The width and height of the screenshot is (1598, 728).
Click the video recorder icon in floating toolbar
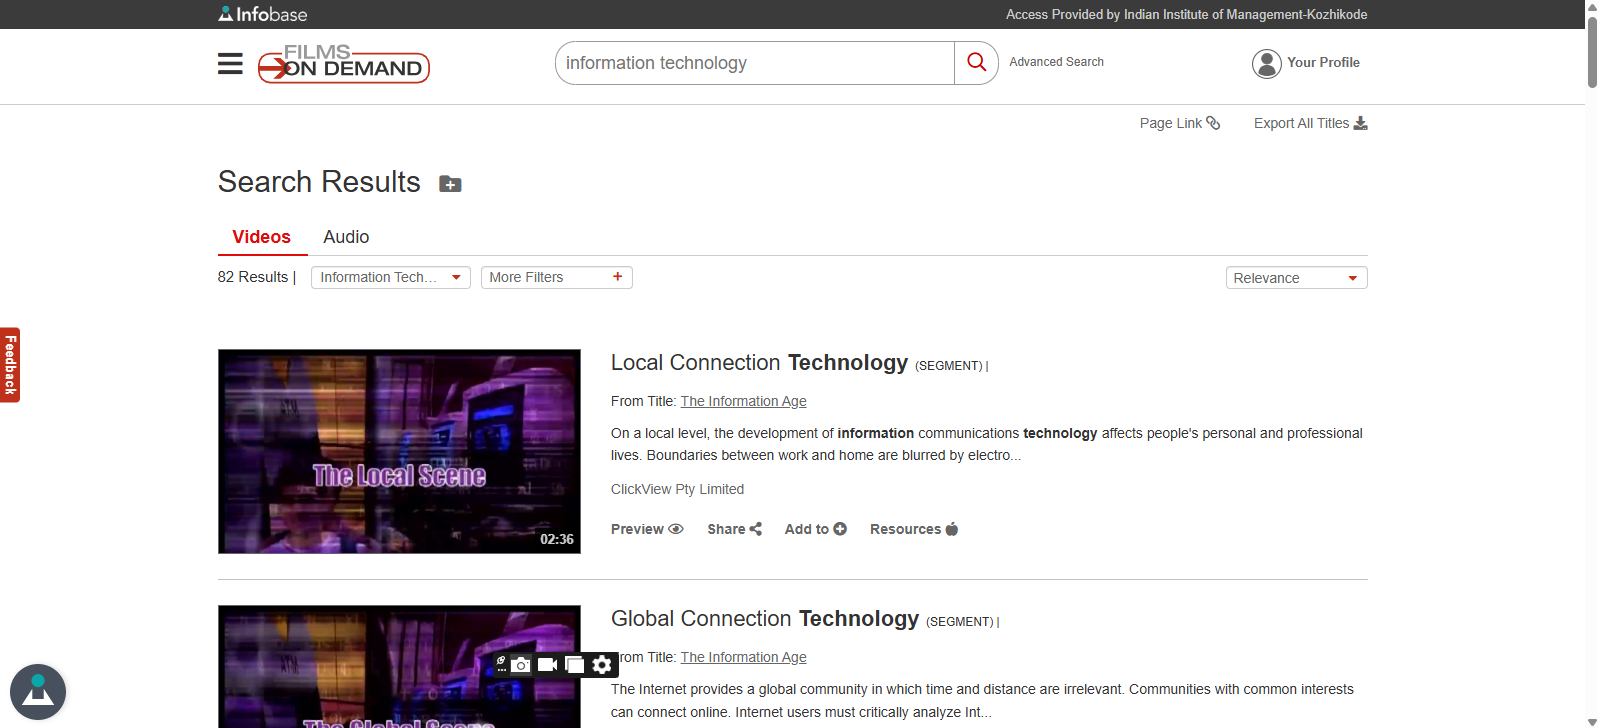tap(547, 665)
